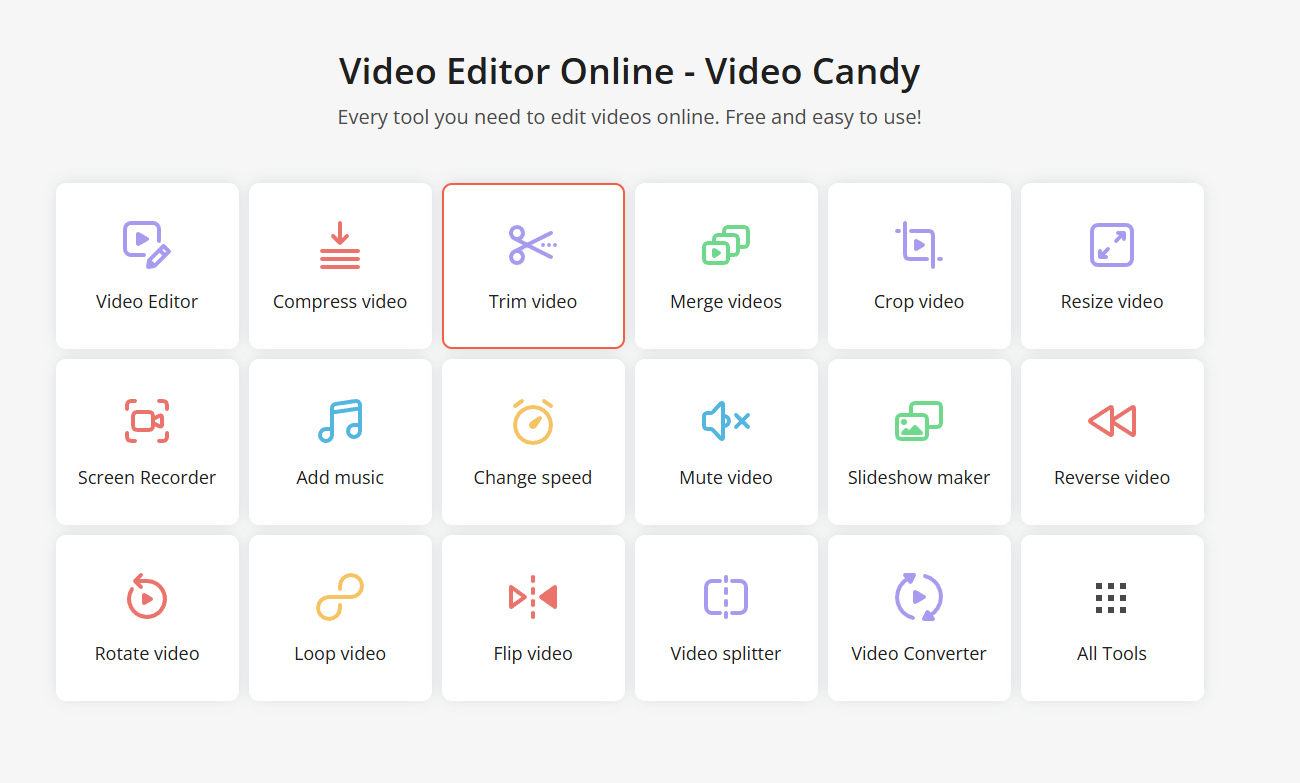Select the Crop video icon
Viewport: 1300px width, 783px height.
919,243
